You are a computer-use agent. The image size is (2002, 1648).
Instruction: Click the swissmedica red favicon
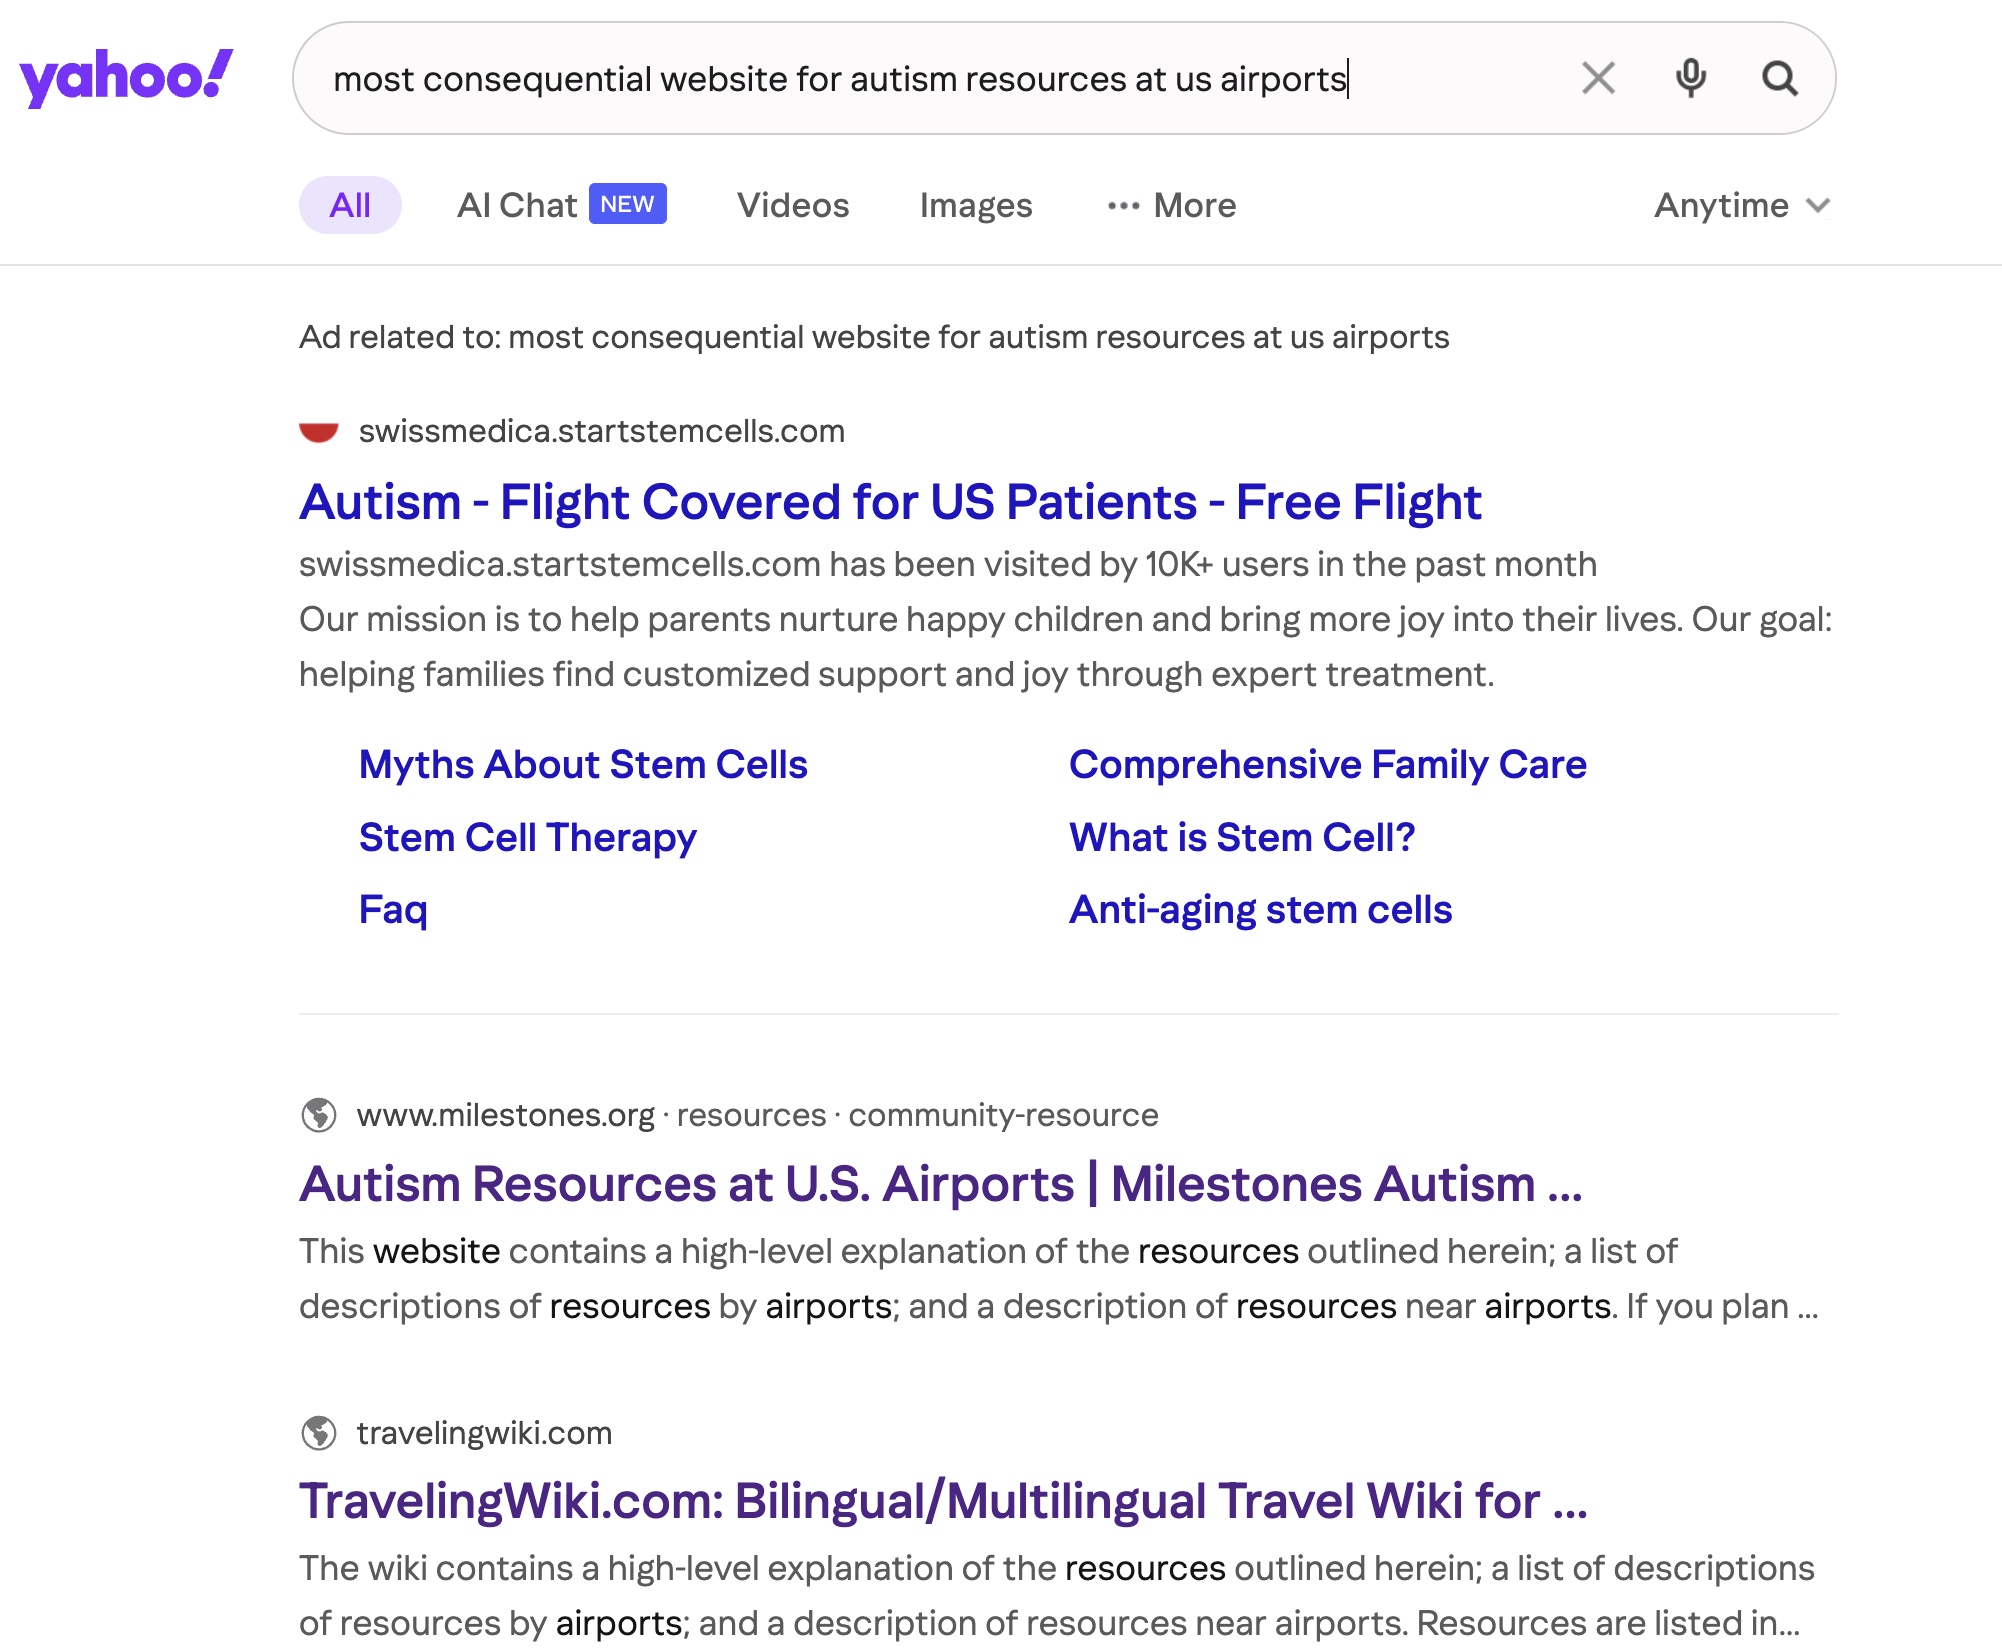(x=319, y=432)
